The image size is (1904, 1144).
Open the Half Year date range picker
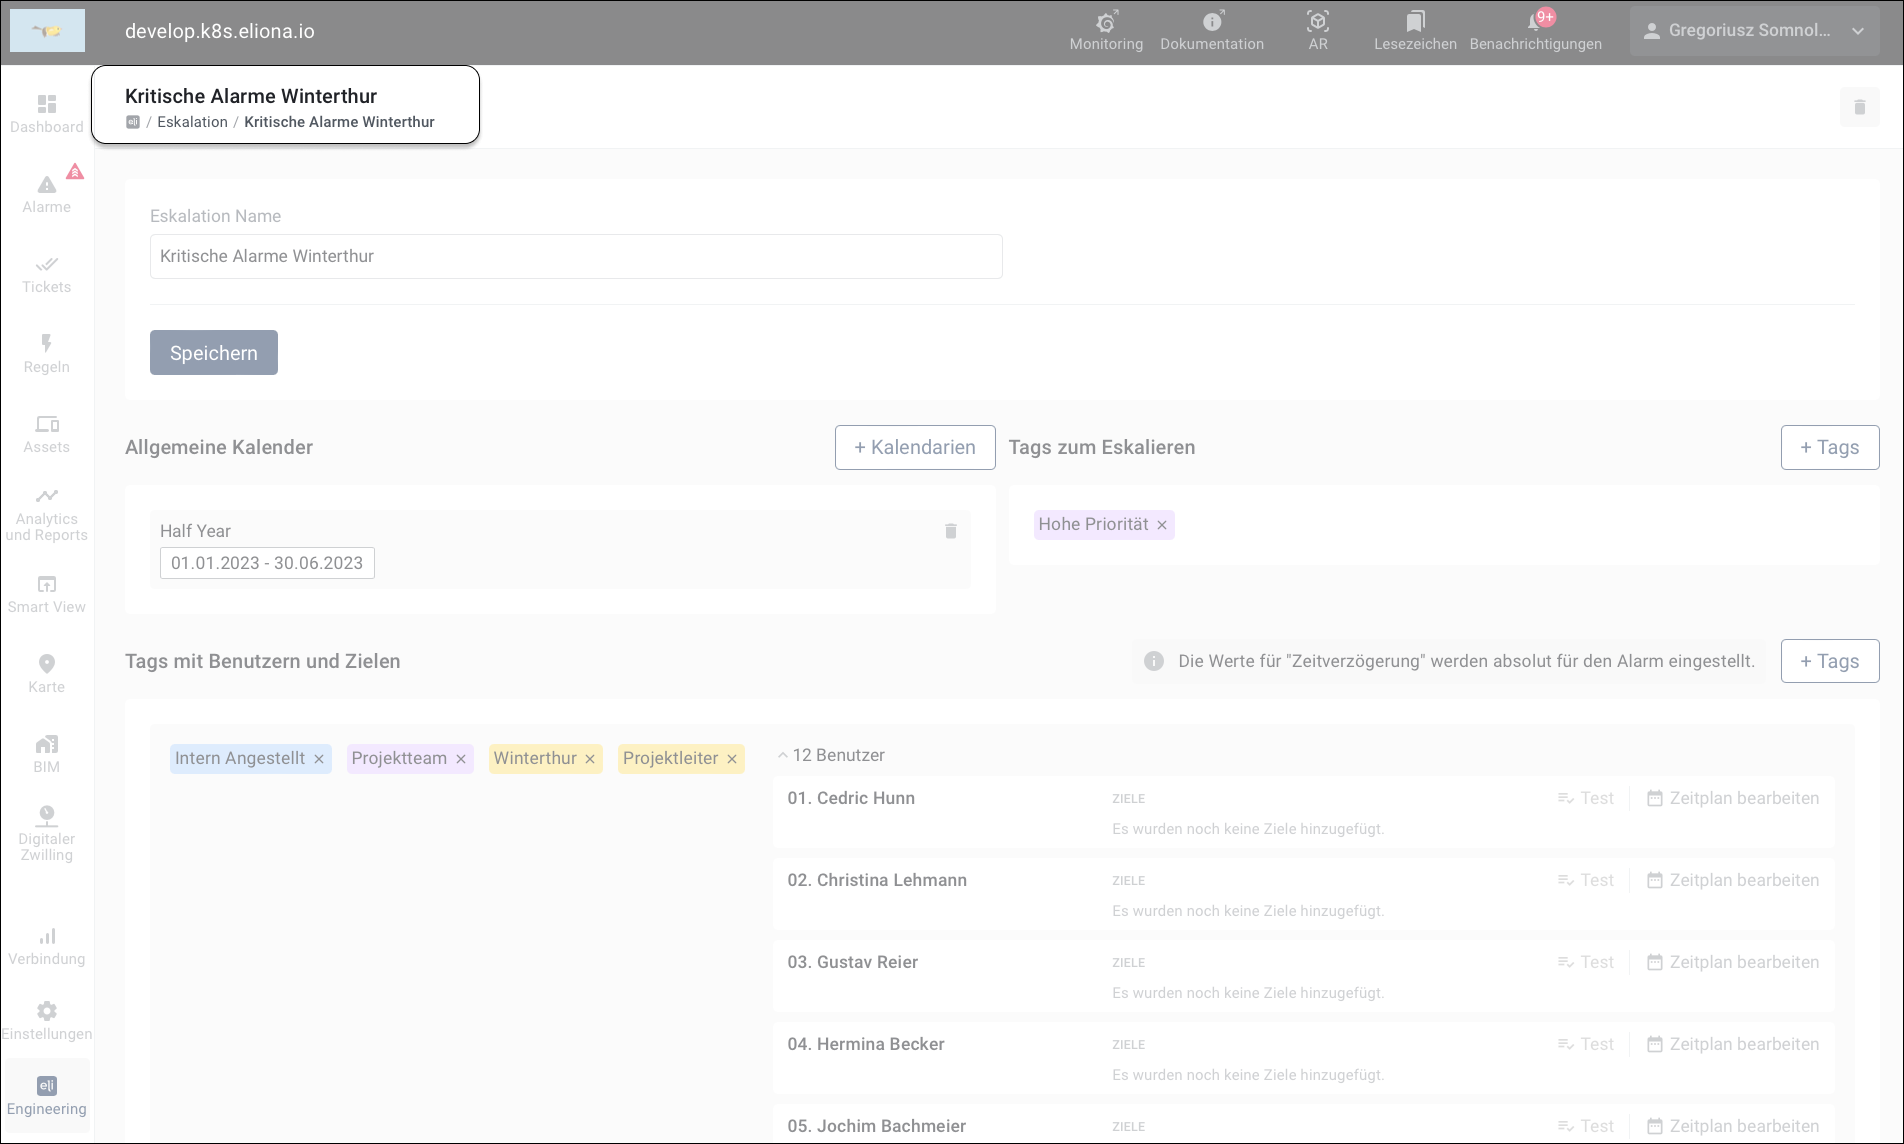(x=267, y=563)
